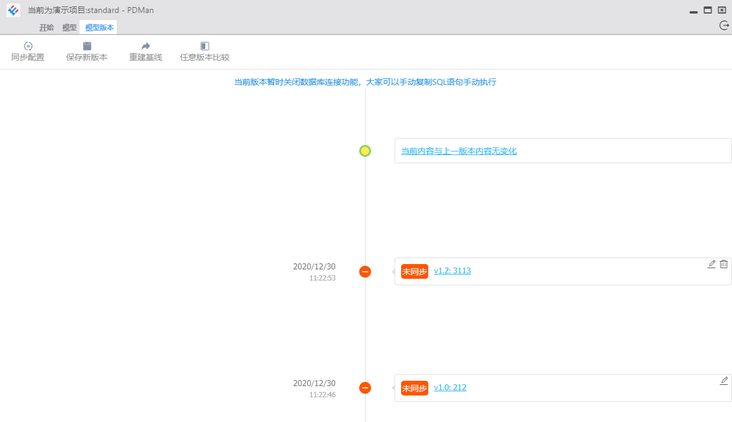
Task: Click the exit icon below the window controls
Action: 724,26
